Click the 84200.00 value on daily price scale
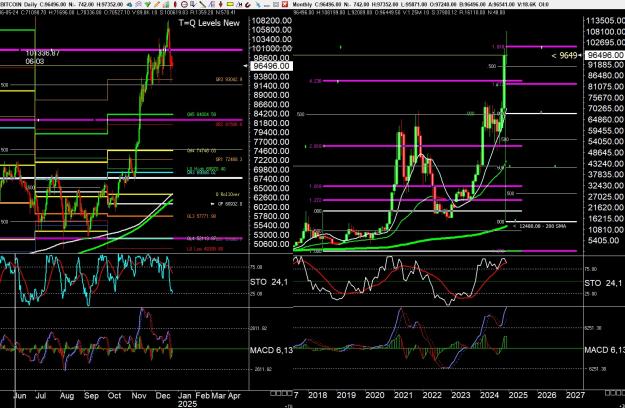Screen dimensions: 625x408 tap(271, 114)
